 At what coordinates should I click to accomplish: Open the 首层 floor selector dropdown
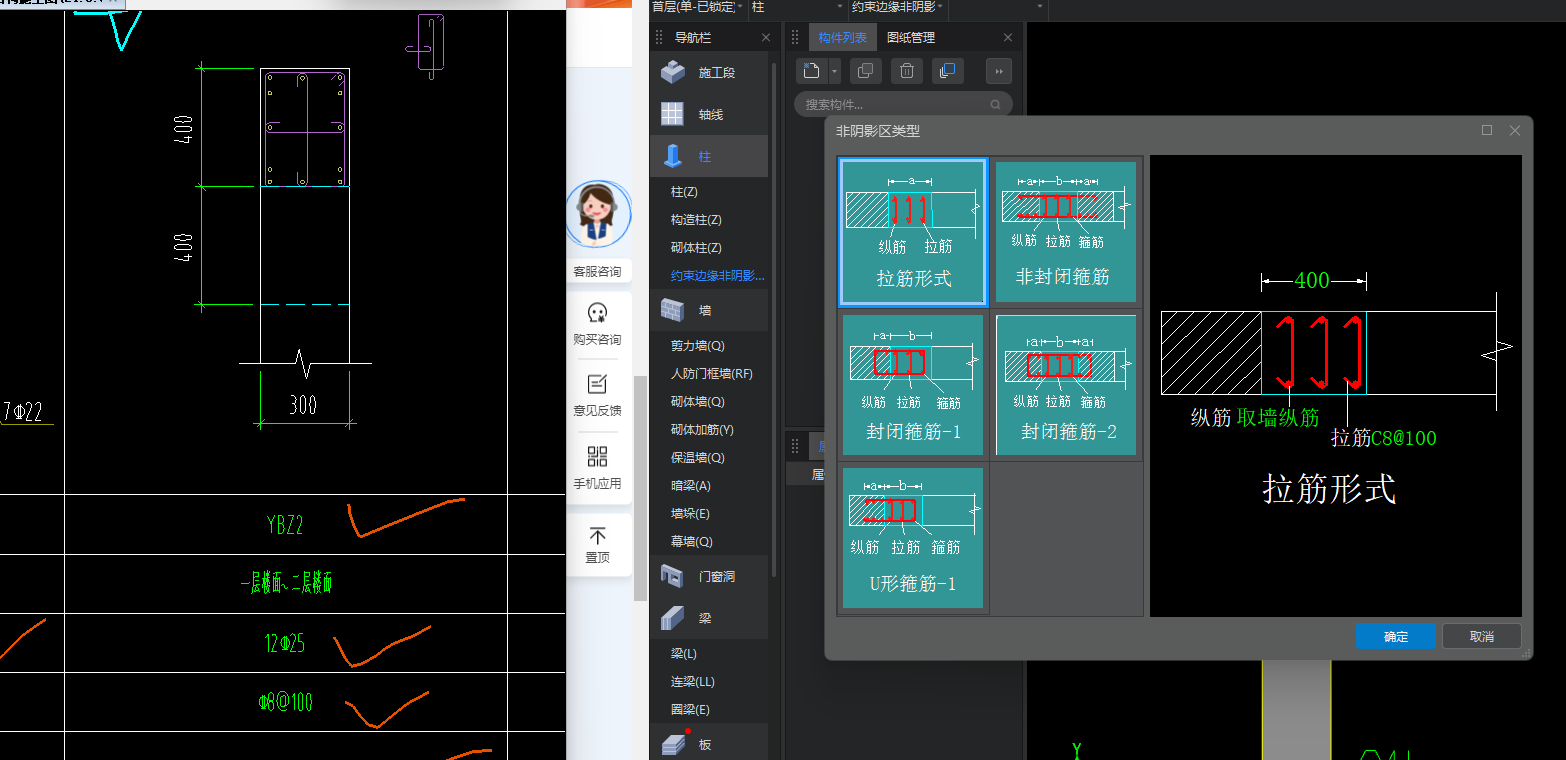pos(698,7)
